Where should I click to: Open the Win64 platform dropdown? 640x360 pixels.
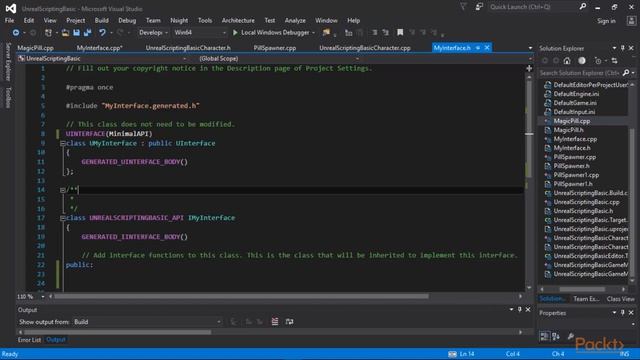click(200, 33)
